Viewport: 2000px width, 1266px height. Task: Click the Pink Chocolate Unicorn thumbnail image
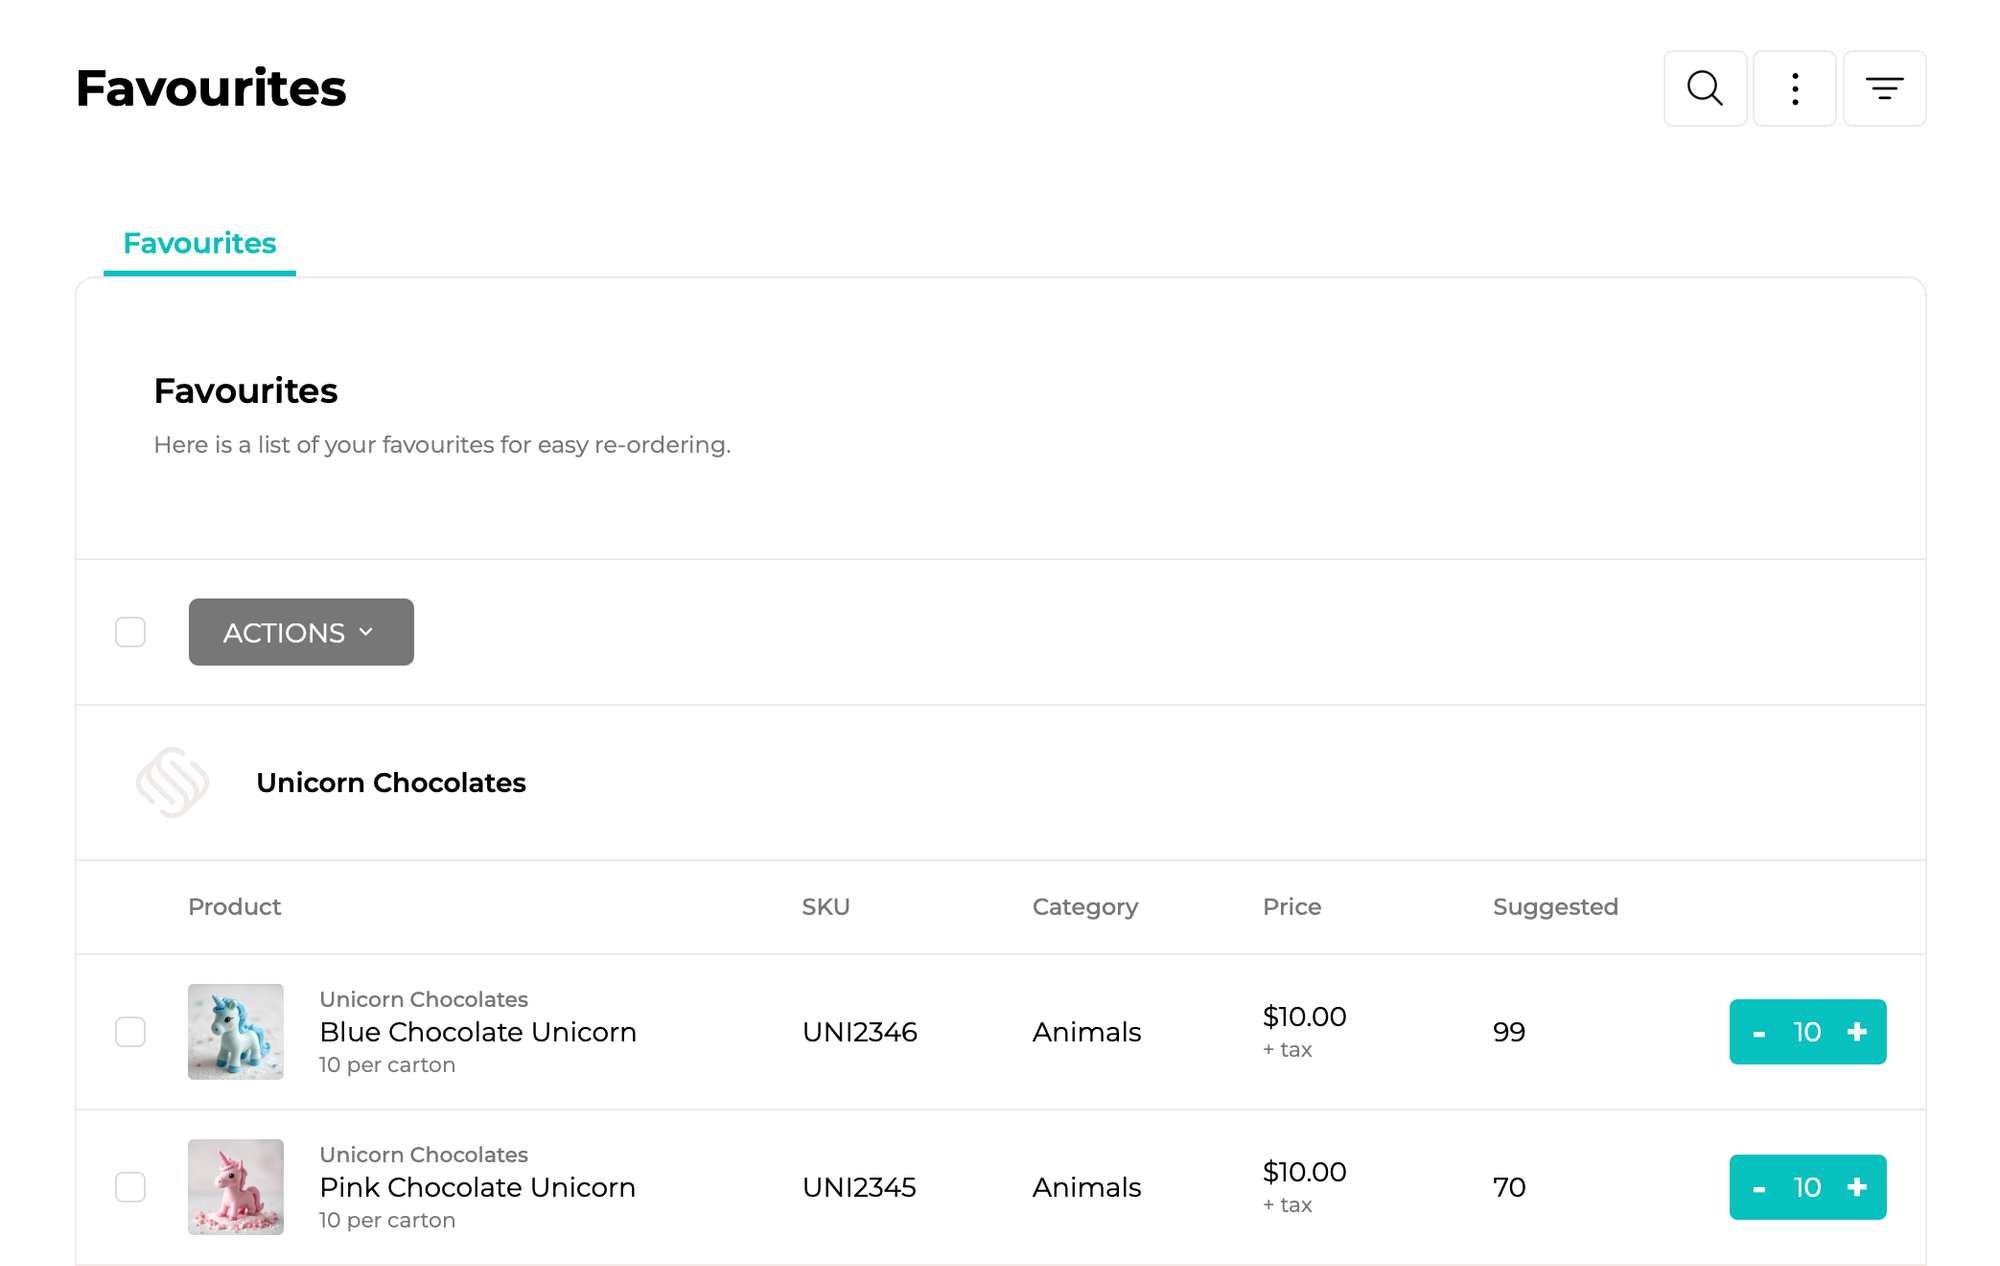pyautogui.click(x=236, y=1187)
